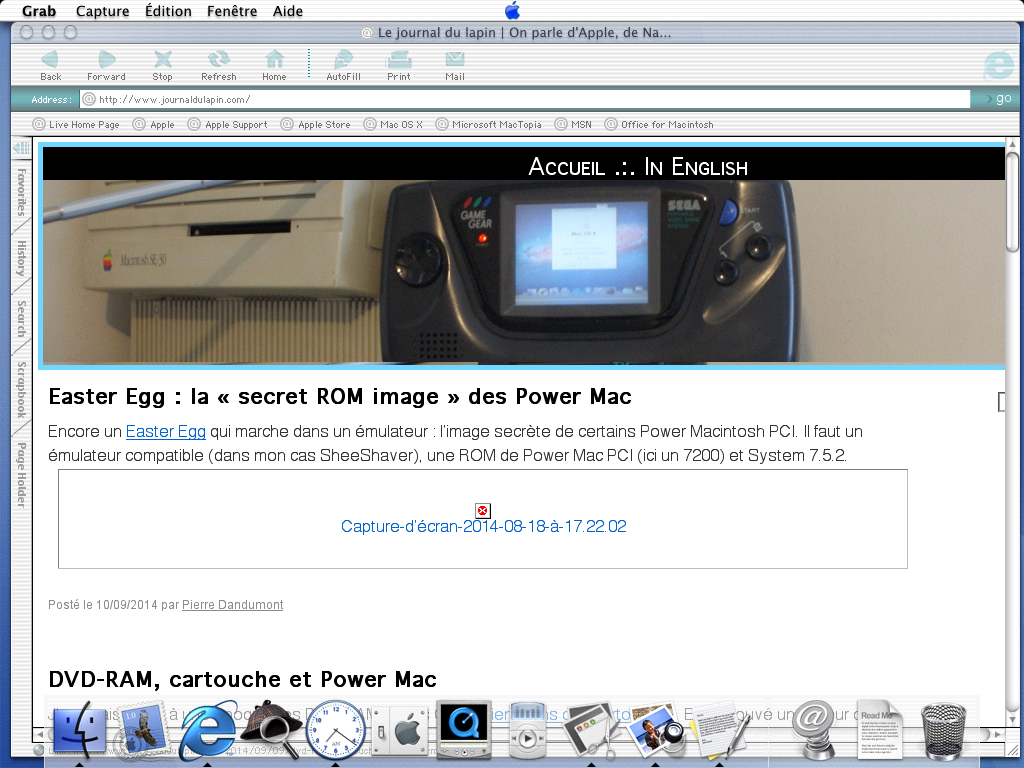Open the Favorites sidebar tab
Viewport: 1024px width, 768px height.
point(22,192)
